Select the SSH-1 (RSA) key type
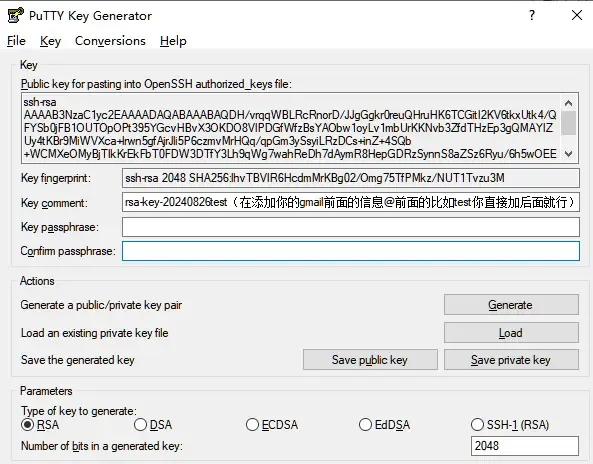The height and width of the screenshot is (464, 593). tap(510, 425)
